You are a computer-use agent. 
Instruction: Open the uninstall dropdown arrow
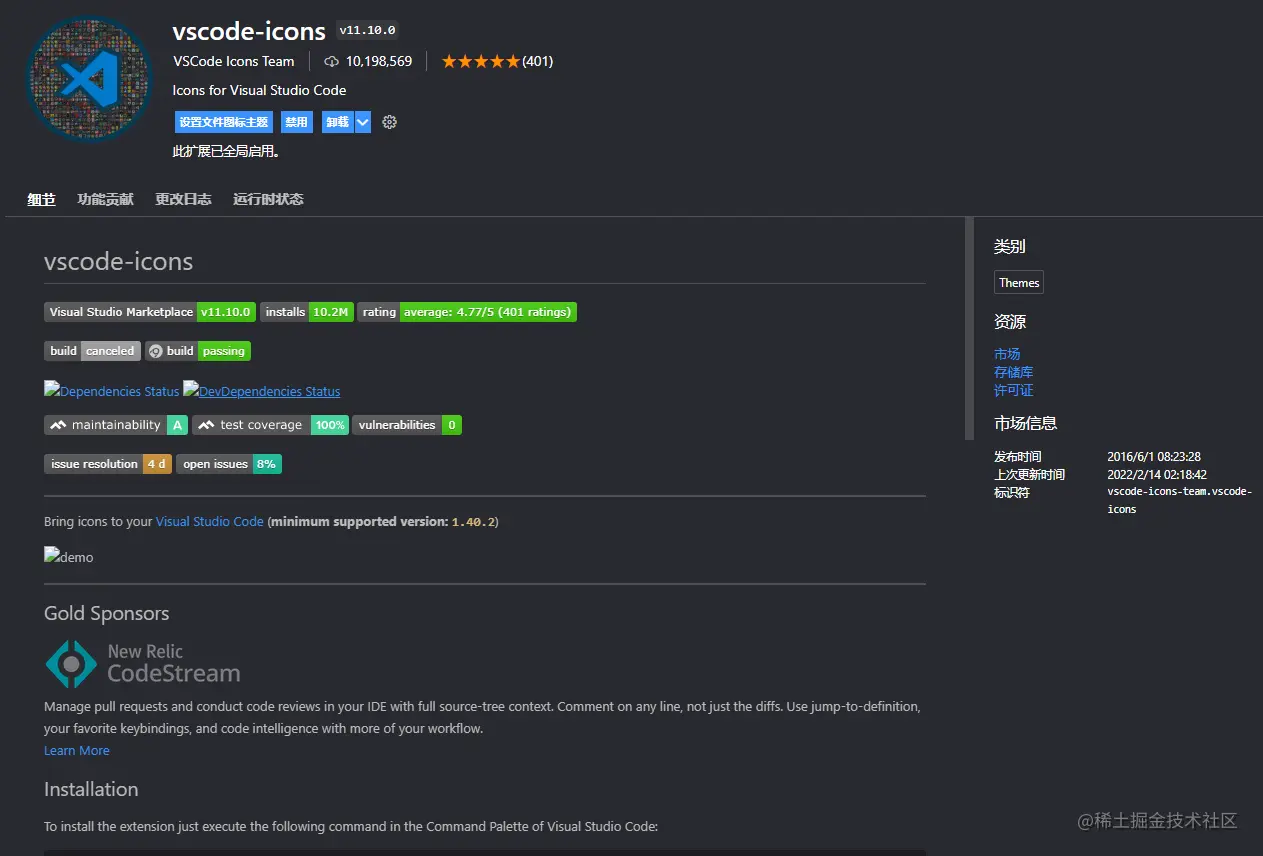(x=363, y=122)
